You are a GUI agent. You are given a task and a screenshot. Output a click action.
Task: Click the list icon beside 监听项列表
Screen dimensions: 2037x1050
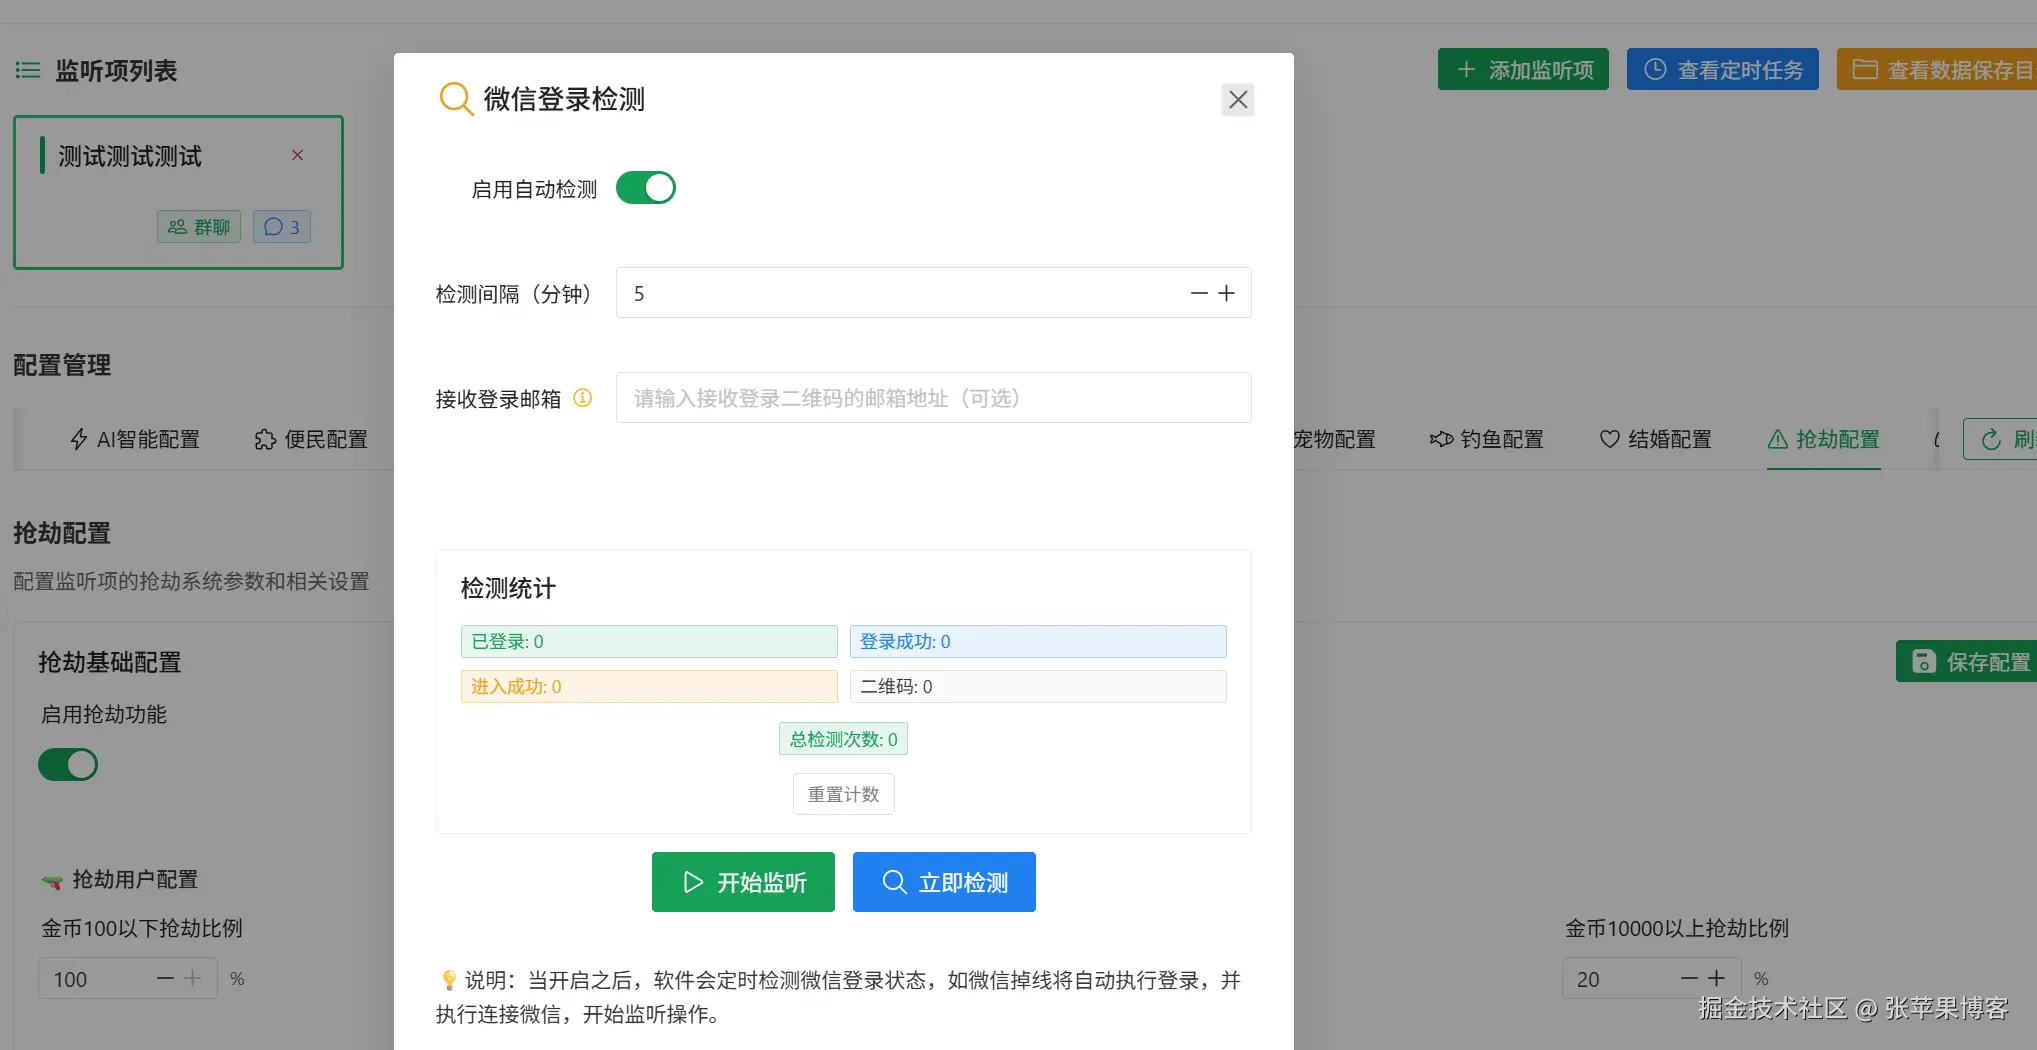coord(28,70)
